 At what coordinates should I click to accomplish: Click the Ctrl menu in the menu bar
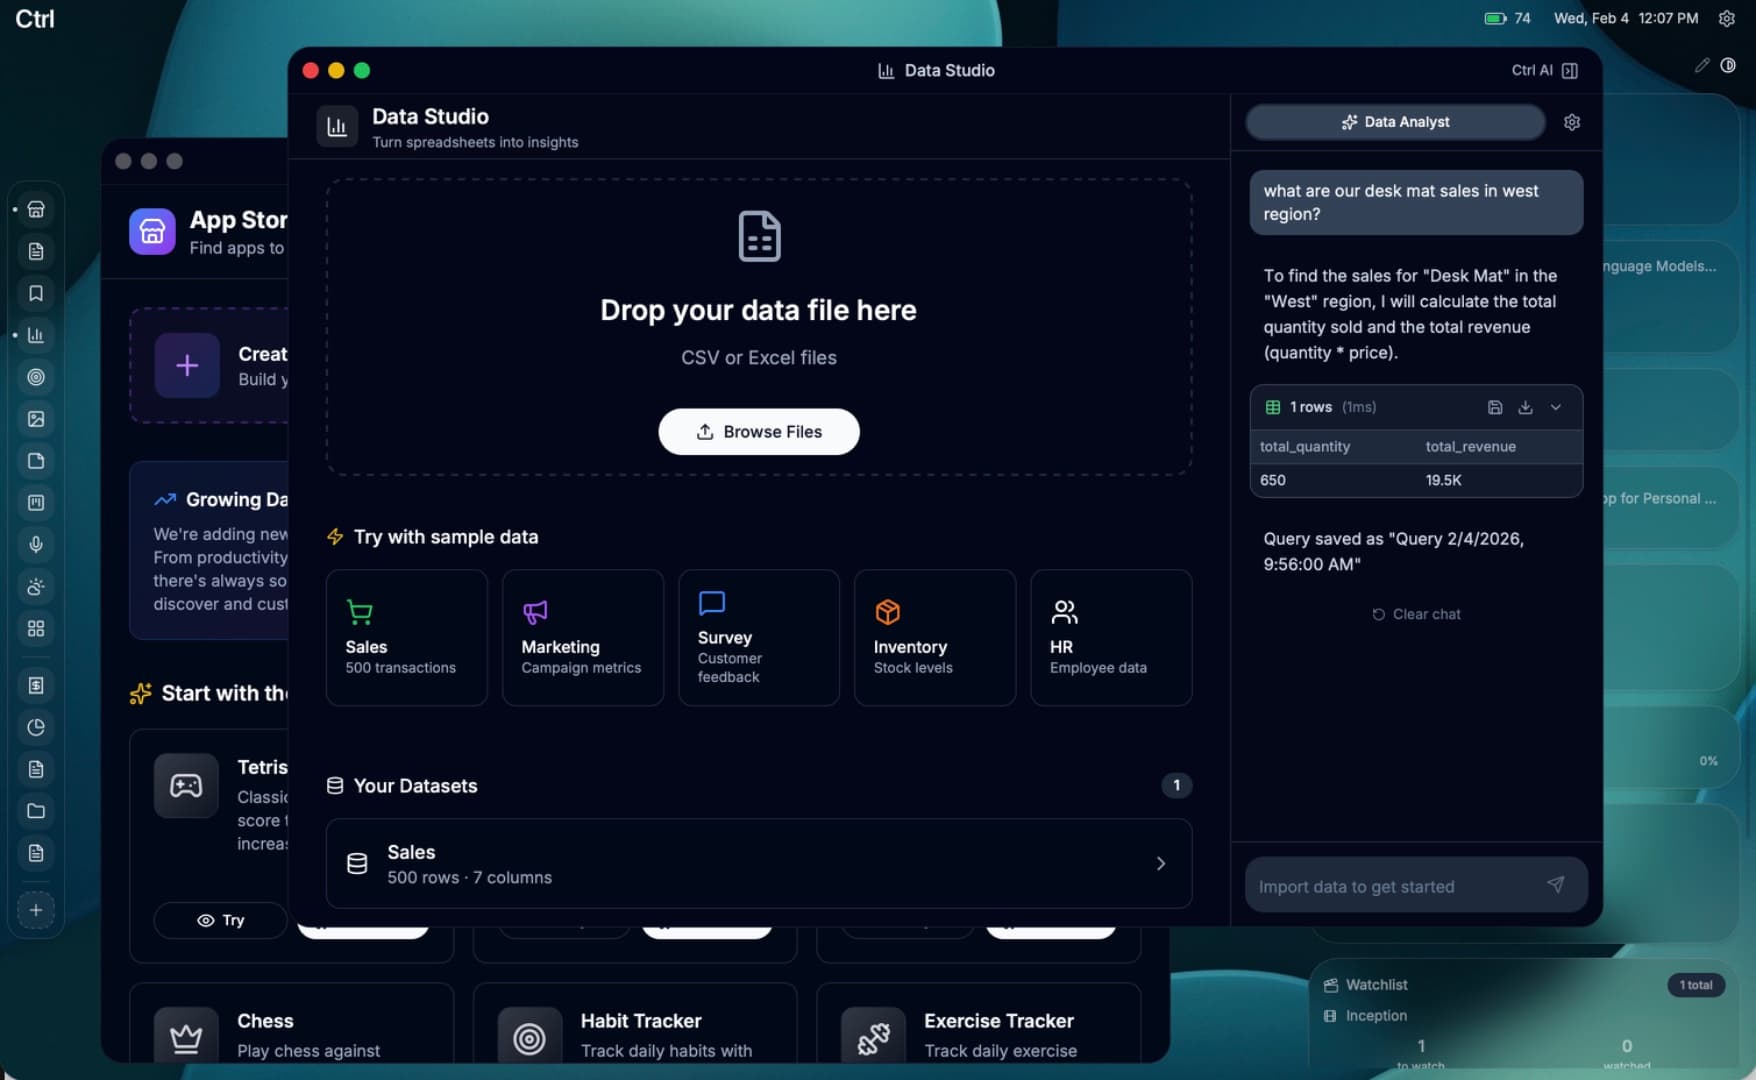click(x=33, y=18)
